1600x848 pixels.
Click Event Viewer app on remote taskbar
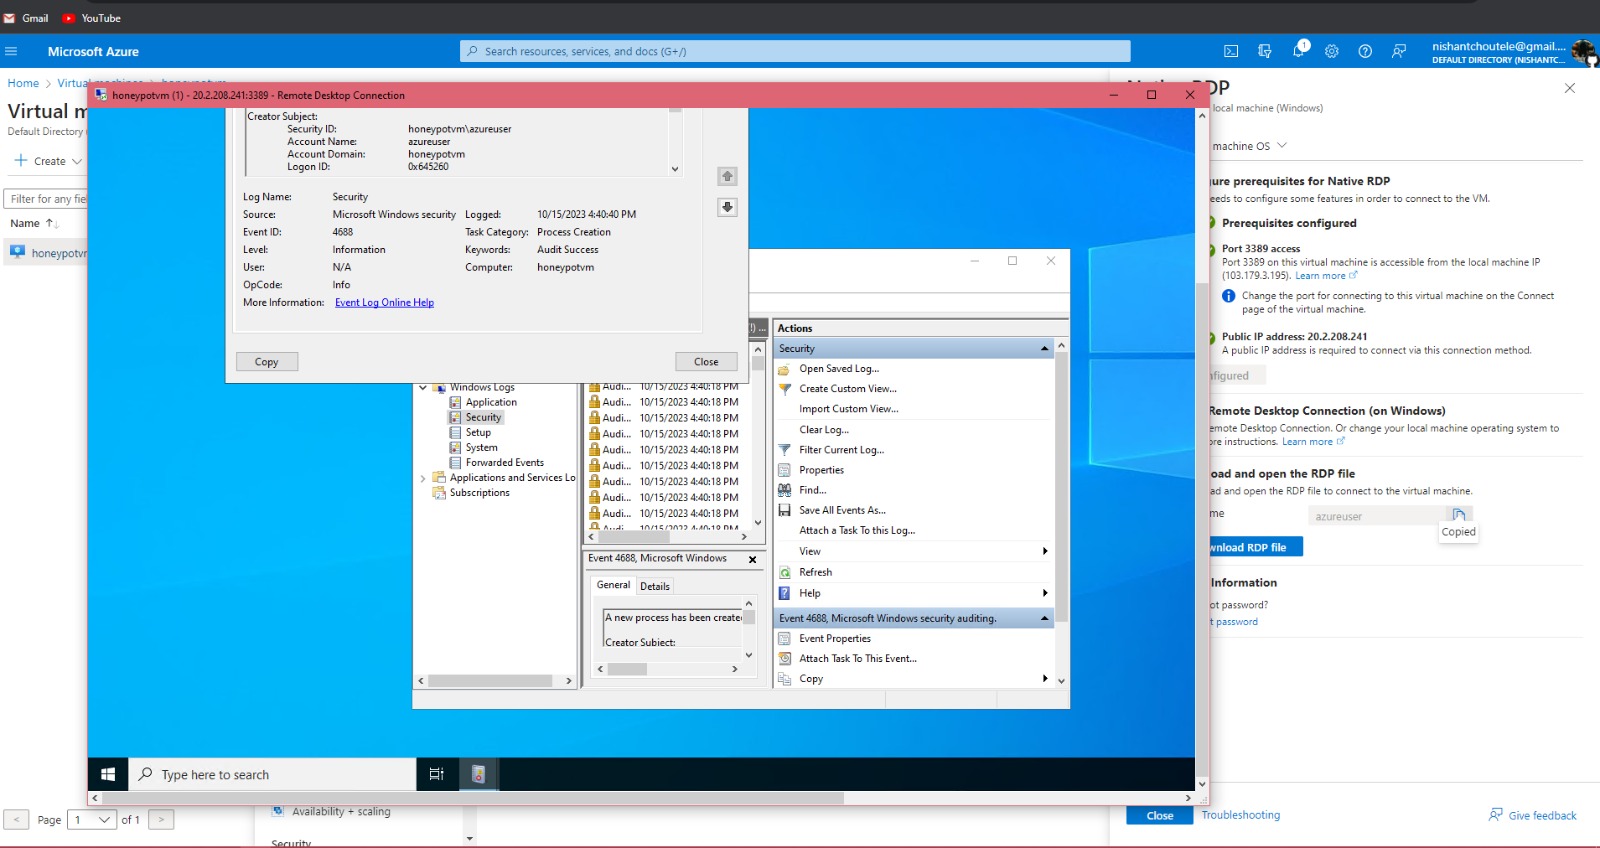click(478, 774)
